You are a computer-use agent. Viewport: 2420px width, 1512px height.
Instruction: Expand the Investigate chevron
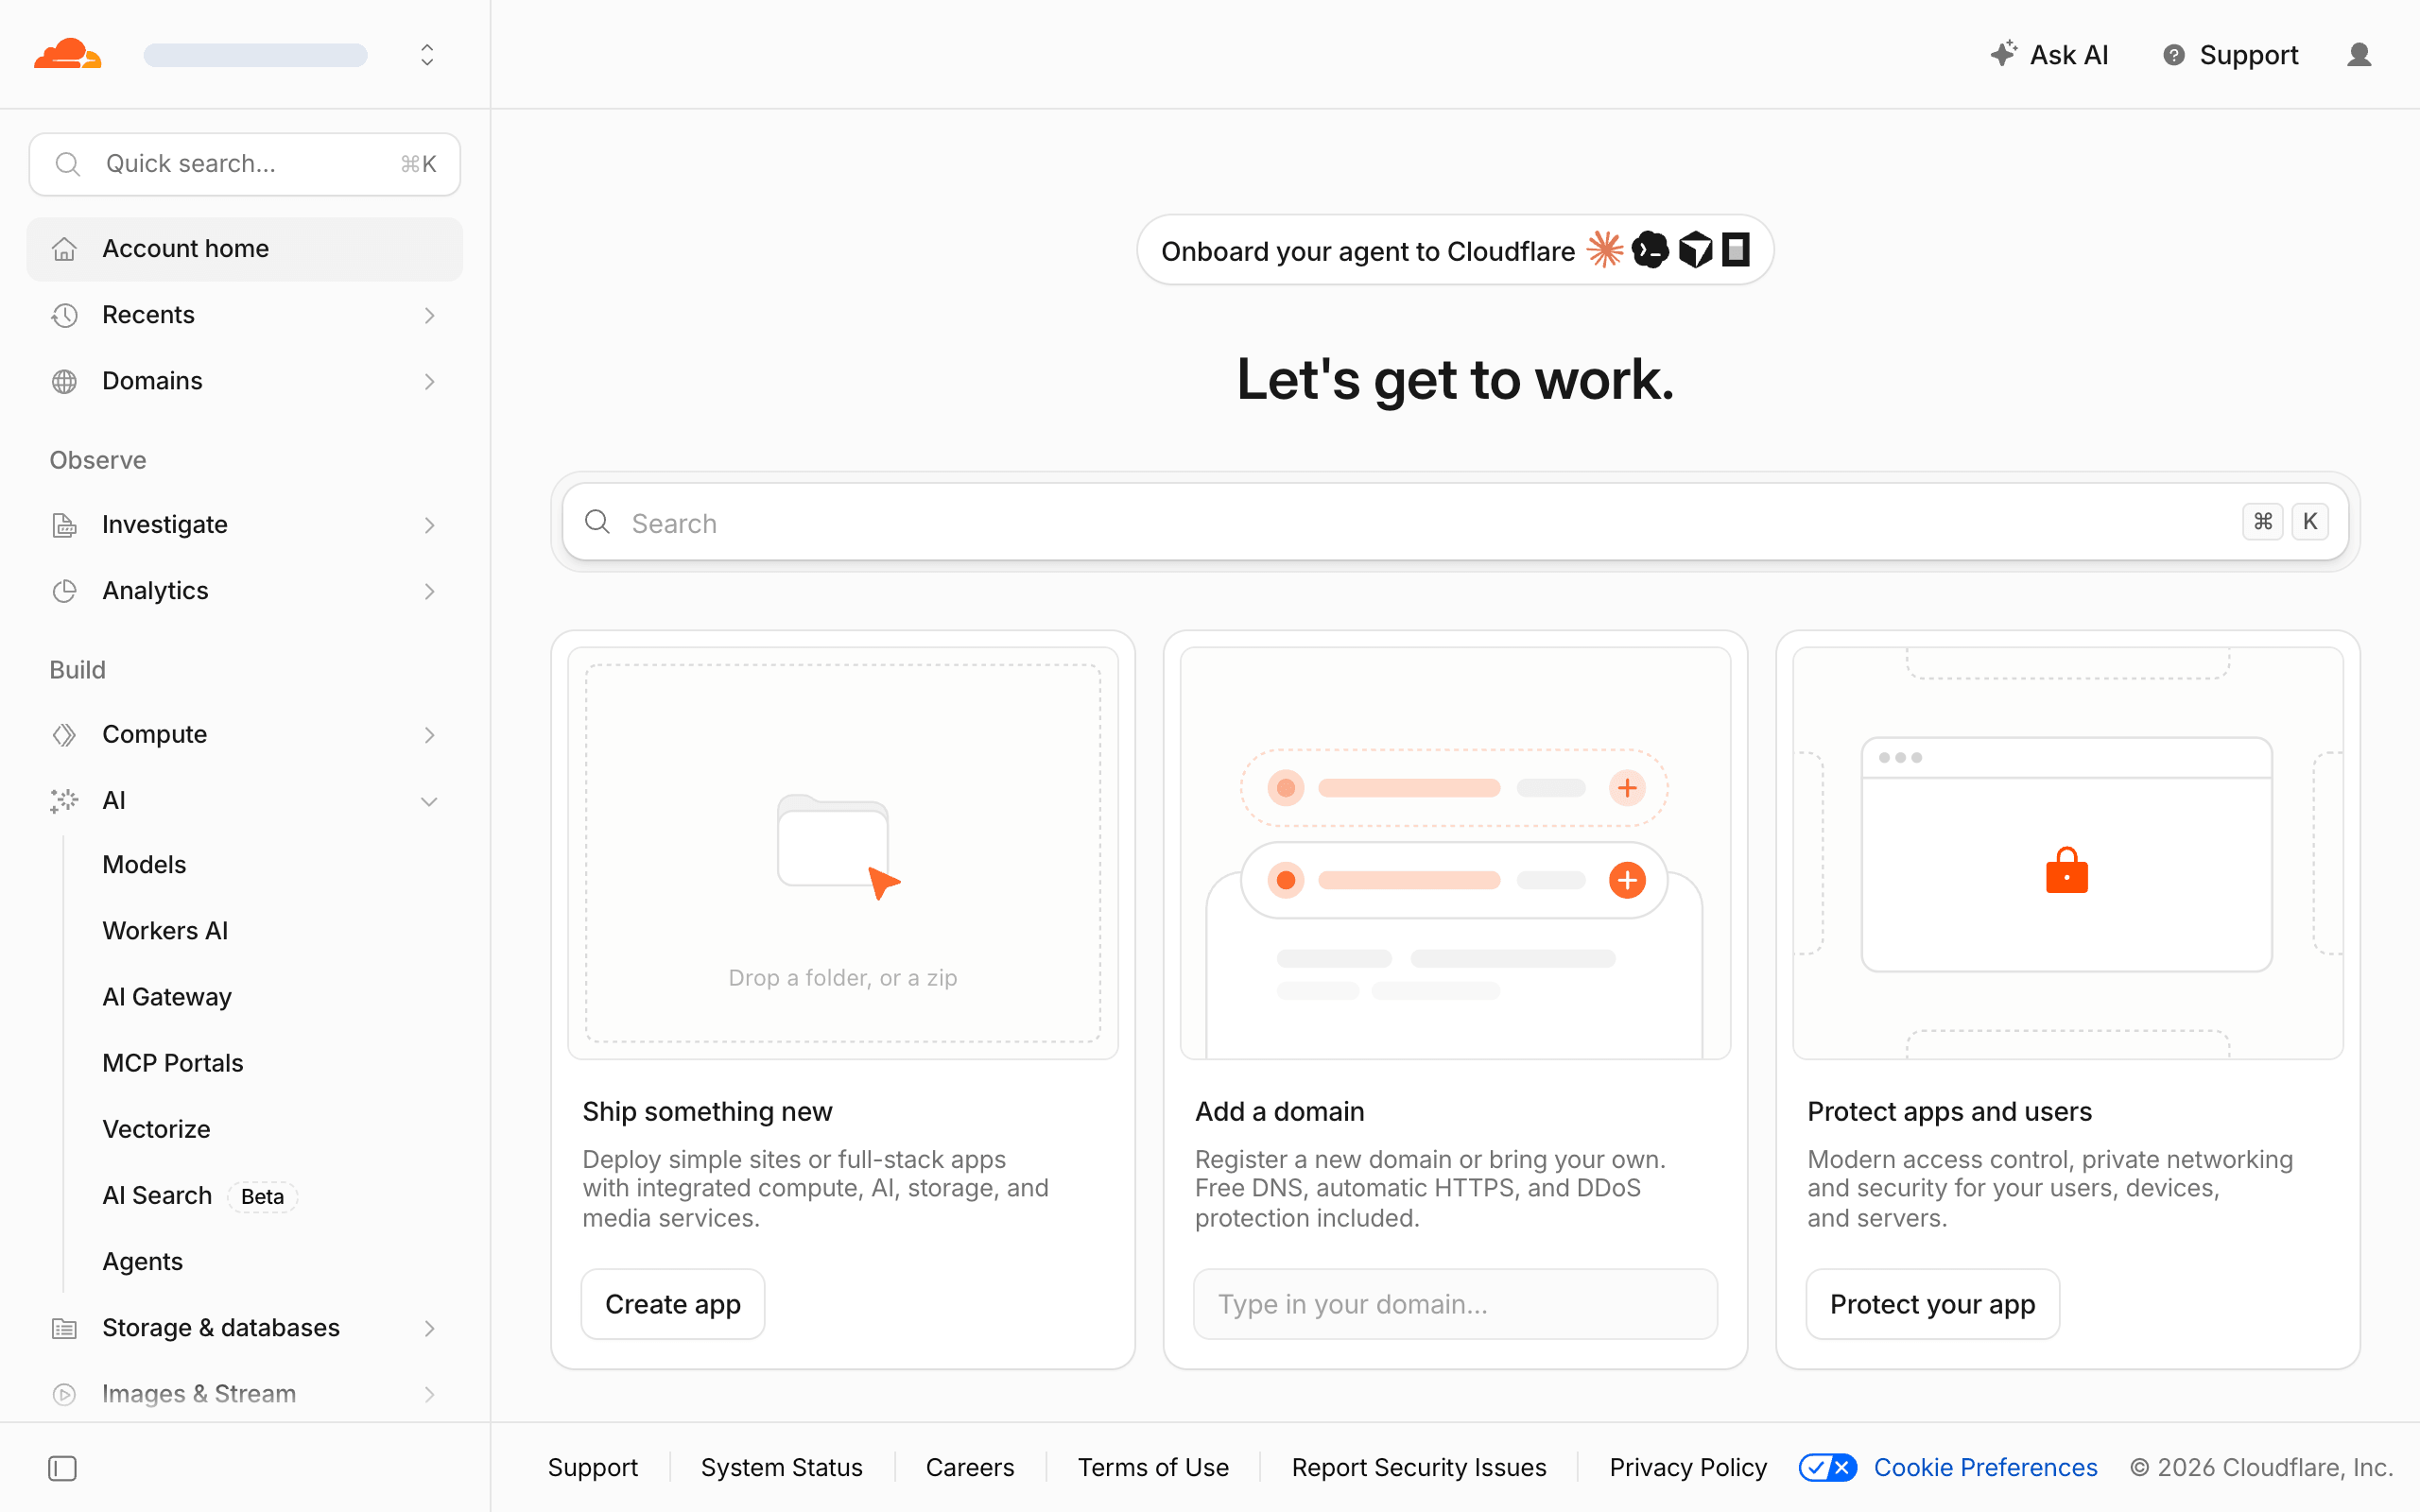pos(429,525)
